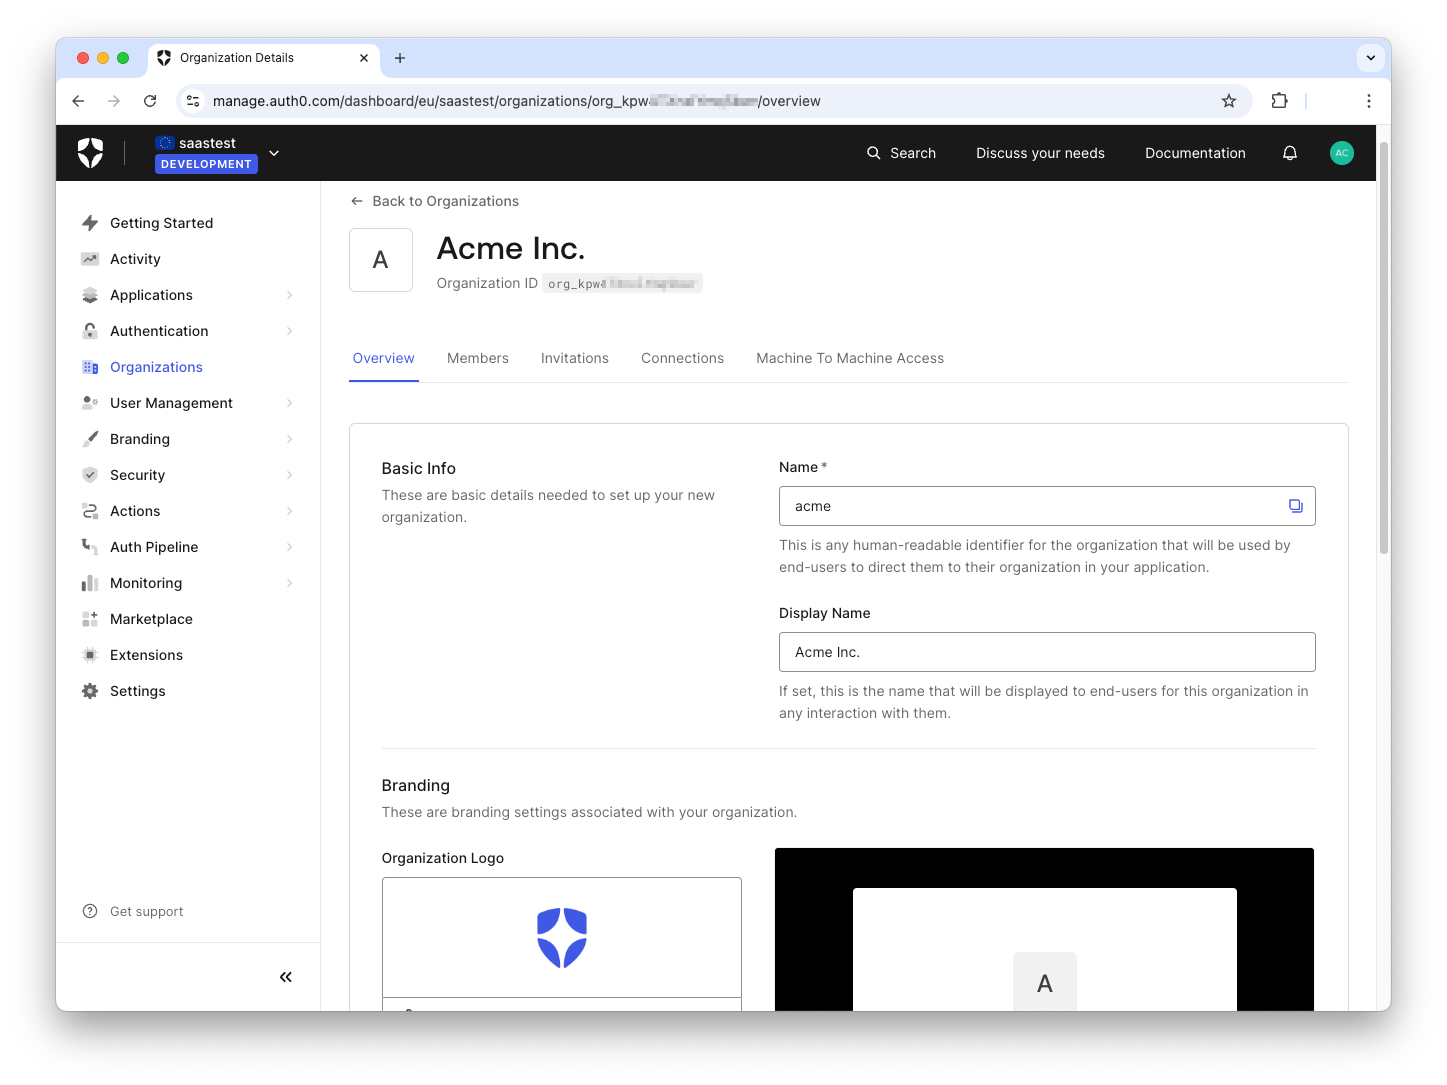
Task: Open Machine To Machine Access tab
Action: point(850,358)
